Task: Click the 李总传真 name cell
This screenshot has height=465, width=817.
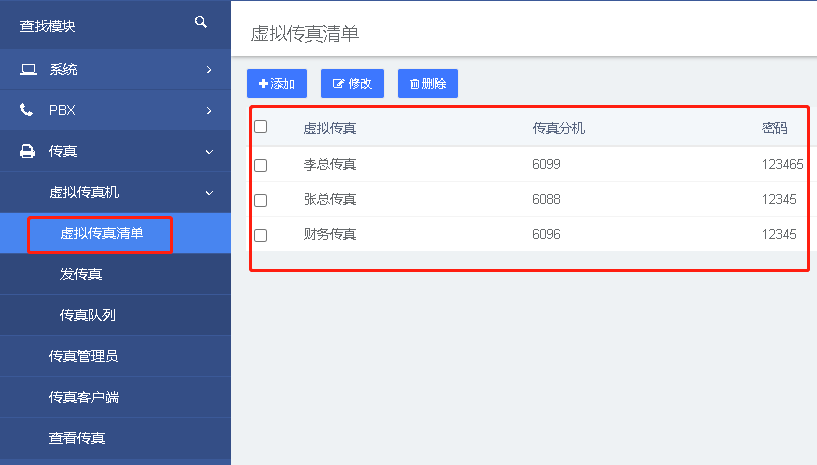Action: coord(330,165)
